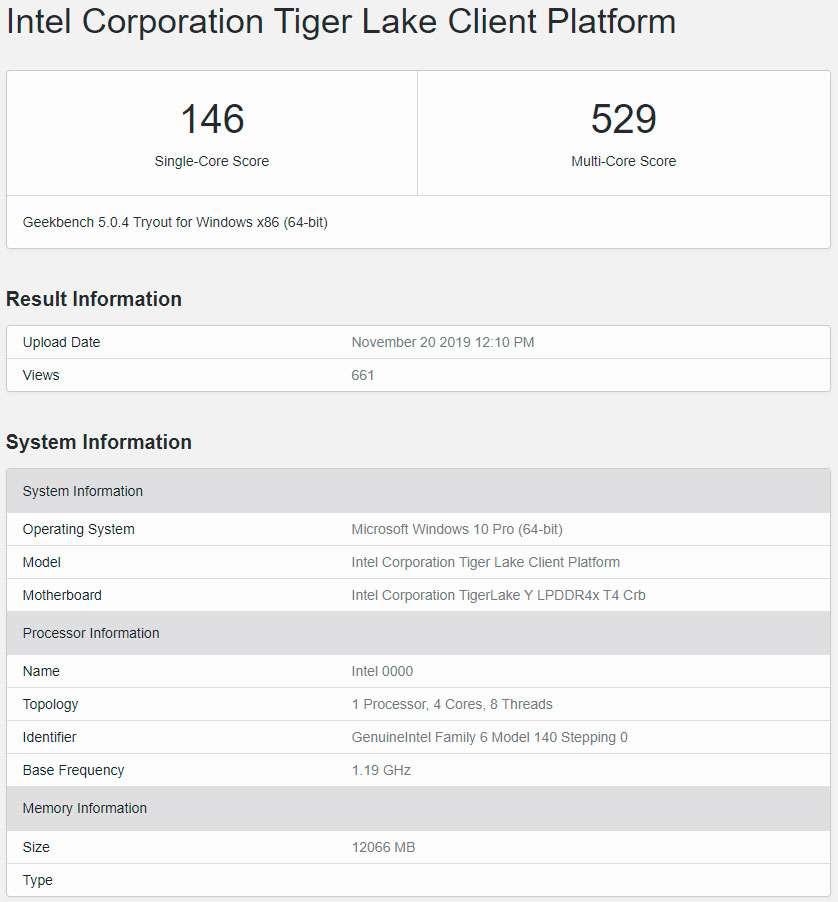Viewport: 838px width, 902px height.
Task: Click the Motherboard label
Action: pyautogui.click(x=62, y=595)
